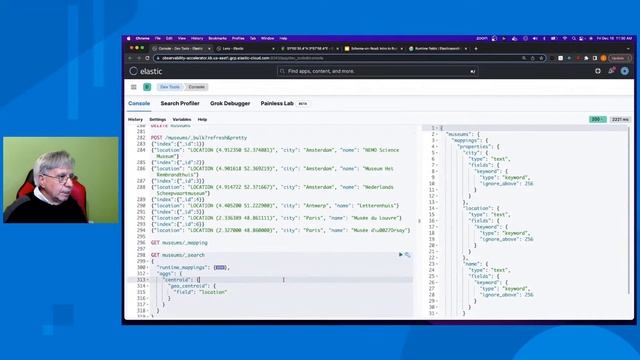Collapse the city fold at response line 5
Viewport: 640px width, 360px height.
437,153
